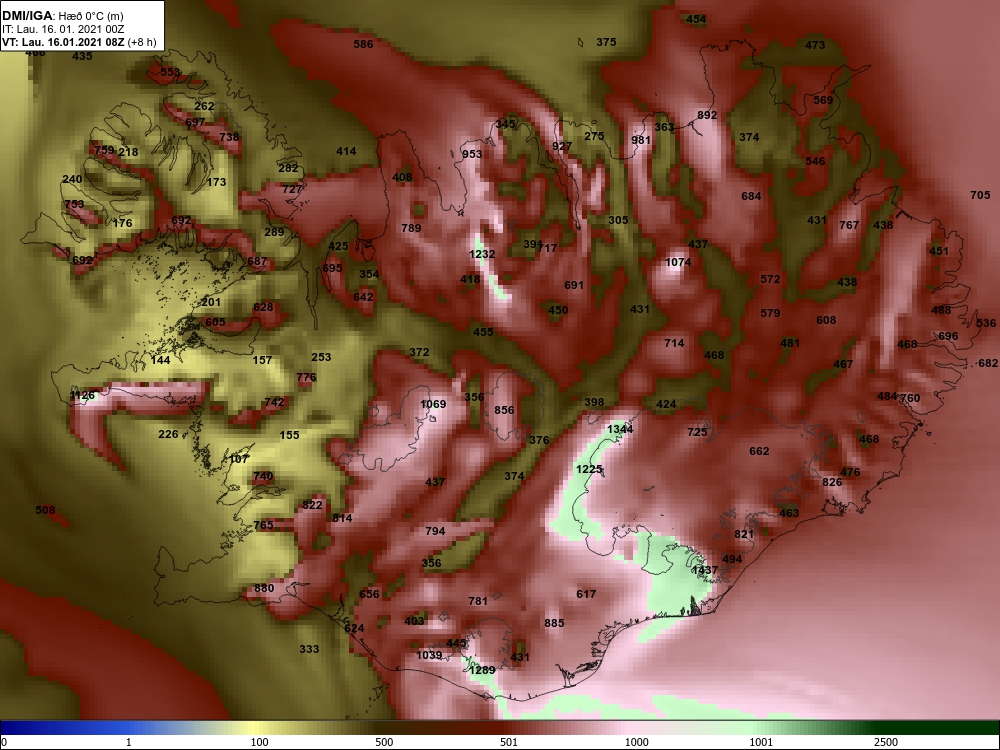Click the 2500 label on the color scale
Viewport: 1000px width, 750px height.
coord(885,742)
